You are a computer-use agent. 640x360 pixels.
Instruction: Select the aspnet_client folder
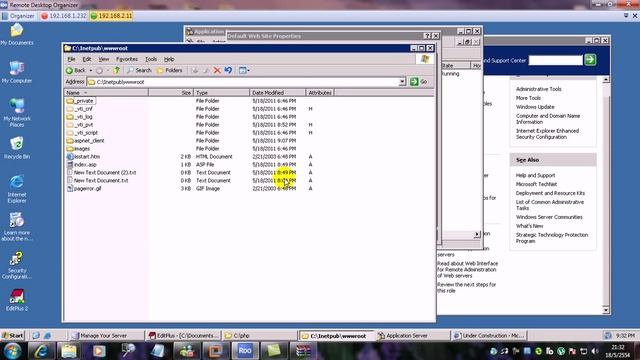85,141
